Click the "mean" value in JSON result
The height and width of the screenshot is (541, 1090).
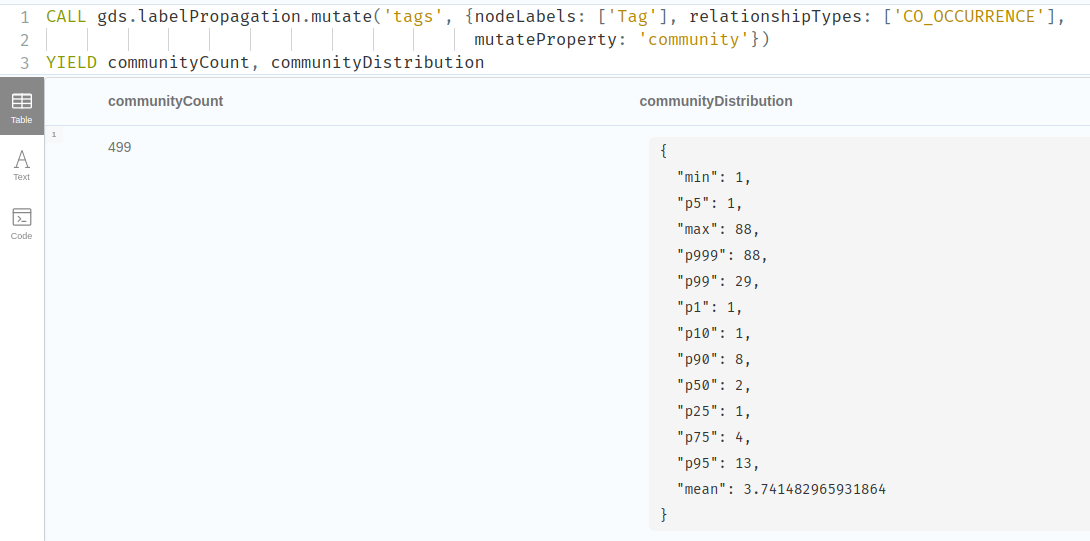(x=814, y=489)
